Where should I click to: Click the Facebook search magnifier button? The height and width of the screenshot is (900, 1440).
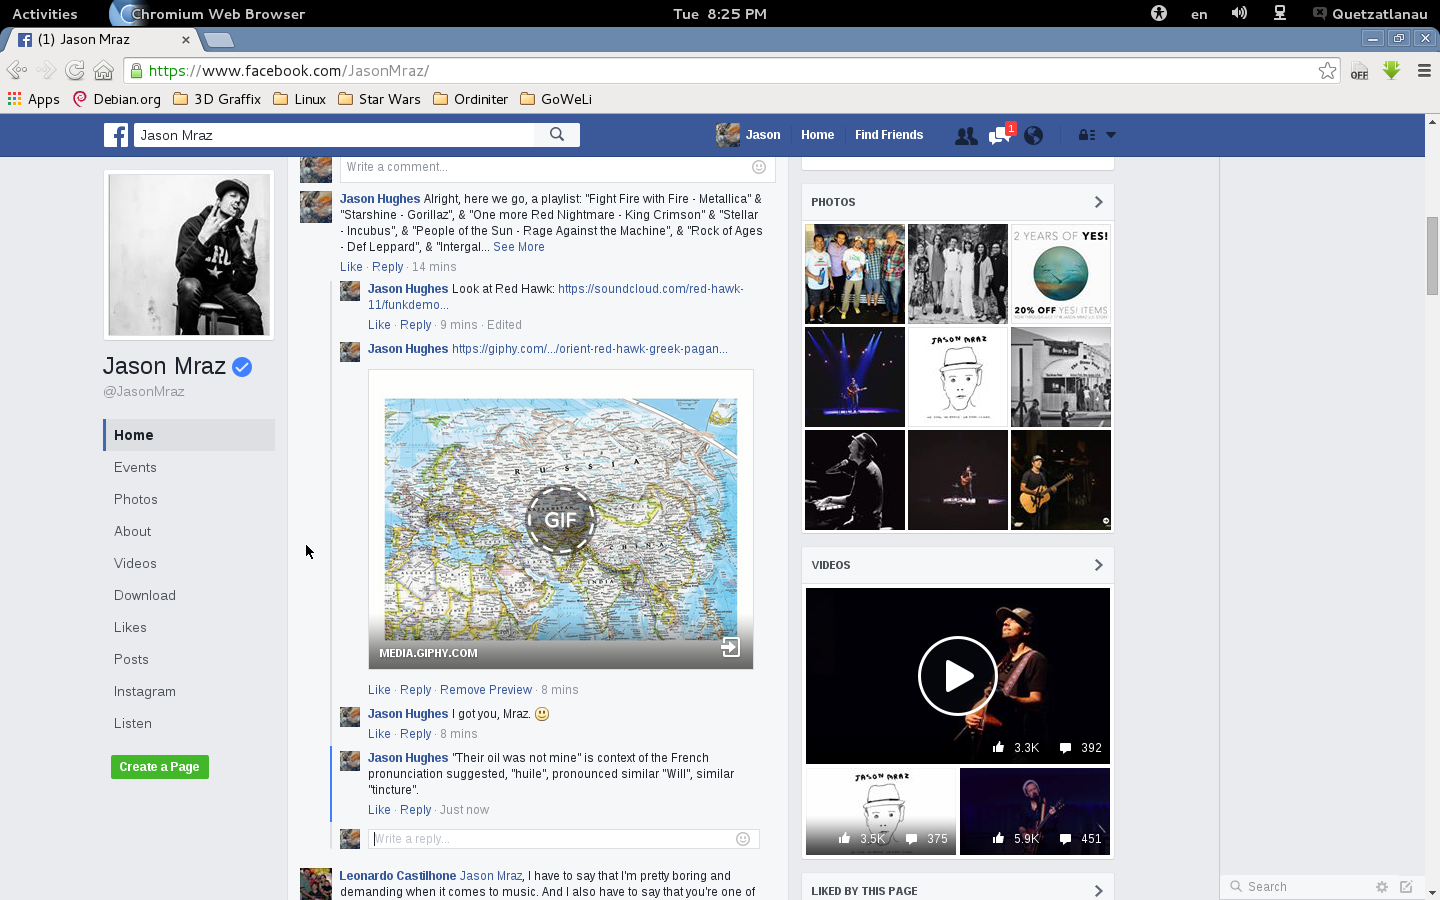pos(557,135)
